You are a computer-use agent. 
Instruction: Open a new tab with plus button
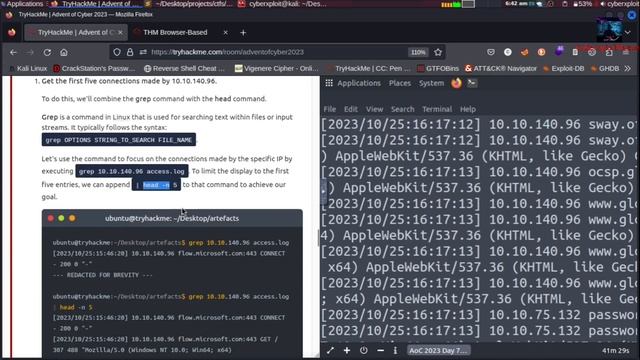(243, 32)
